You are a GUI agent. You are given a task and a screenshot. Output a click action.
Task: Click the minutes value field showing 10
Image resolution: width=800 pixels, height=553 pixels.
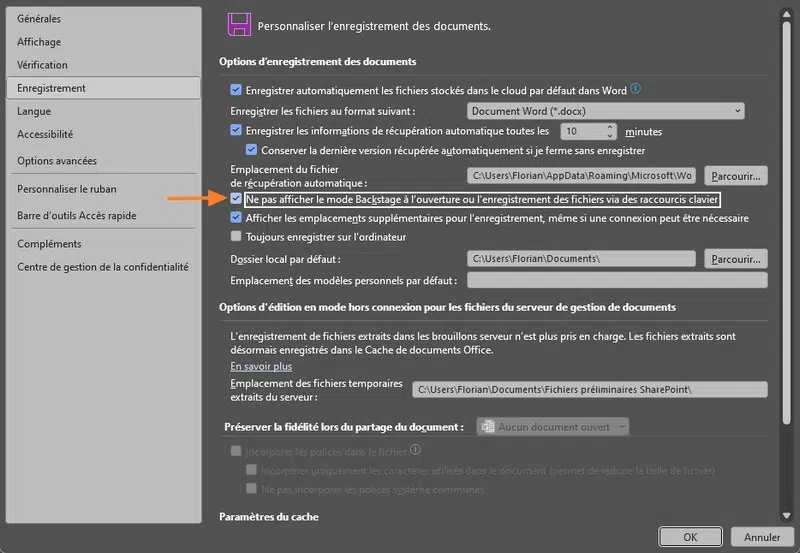point(583,132)
